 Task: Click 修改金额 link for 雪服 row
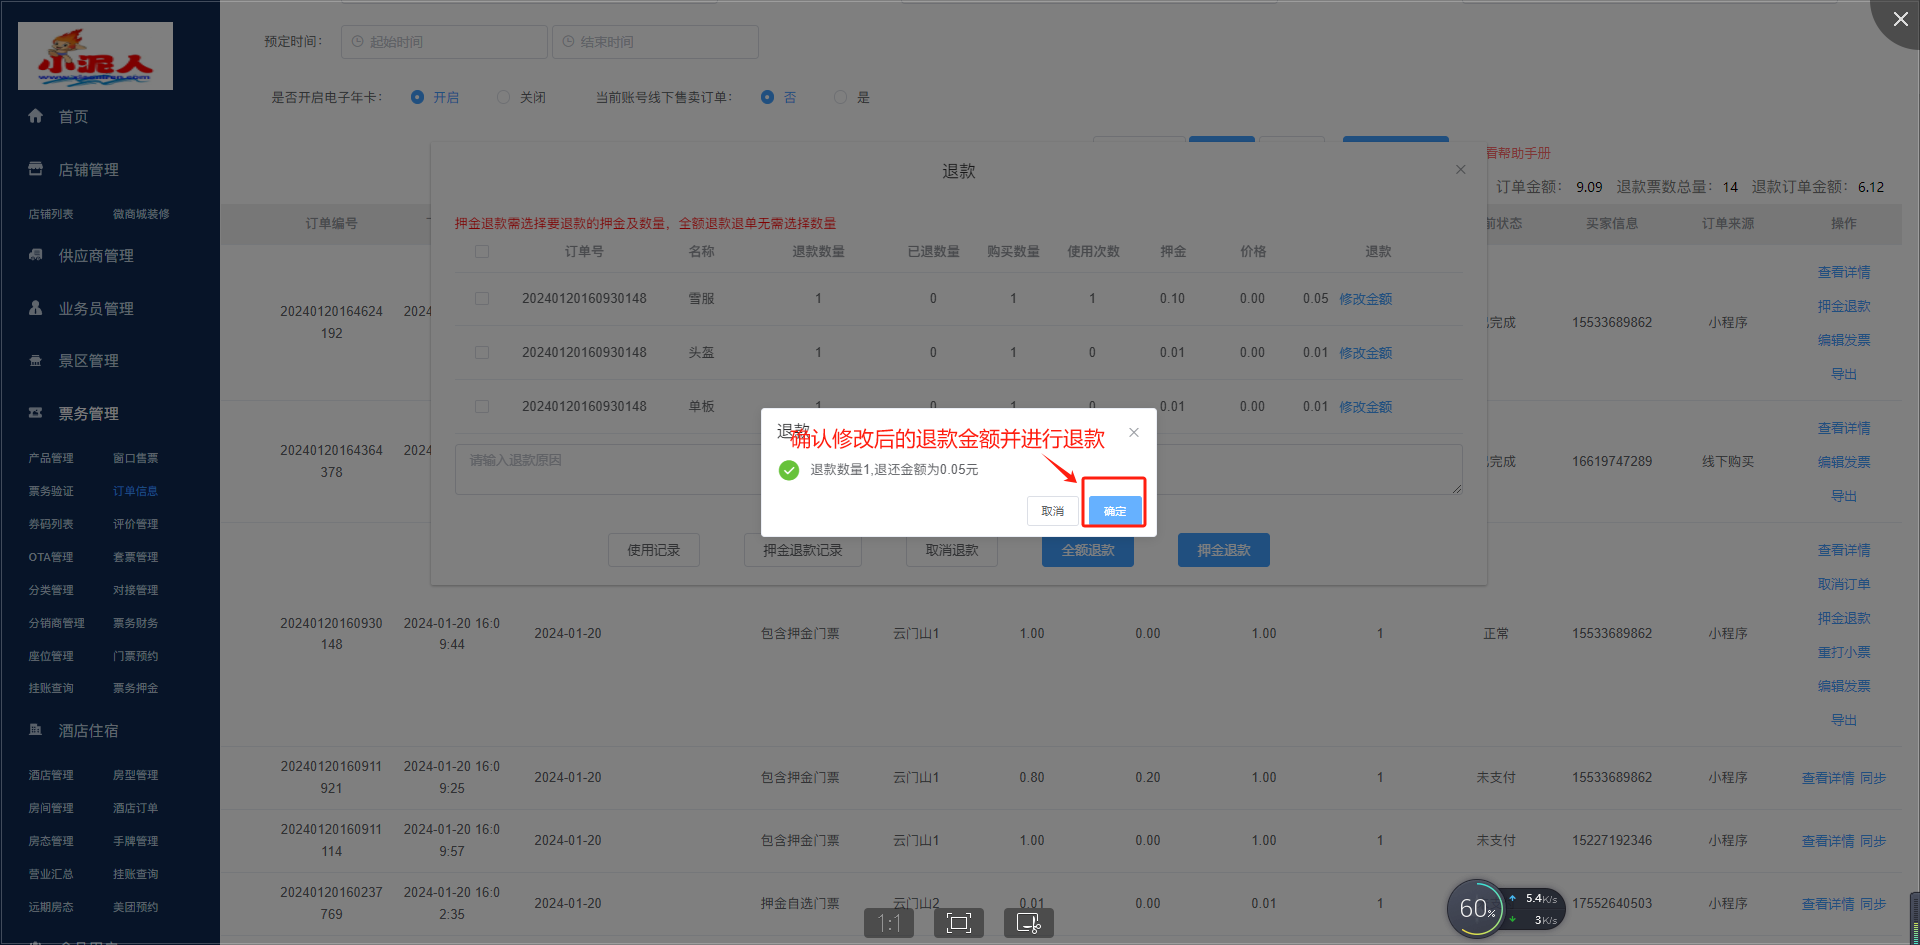point(1365,299)
